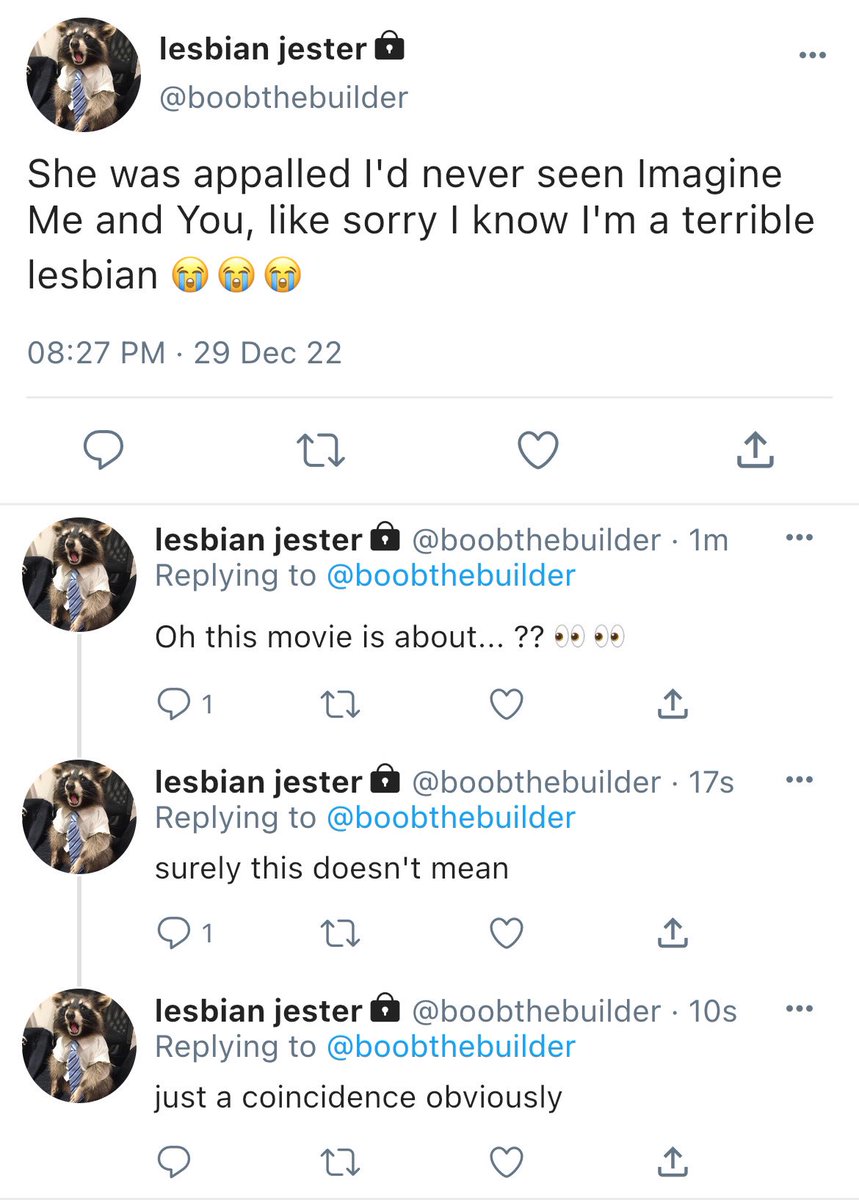The height and width of the screenshot is (1200, 859).
Task: Like the 'Oh this movie is about' reply
Action: 507,705
